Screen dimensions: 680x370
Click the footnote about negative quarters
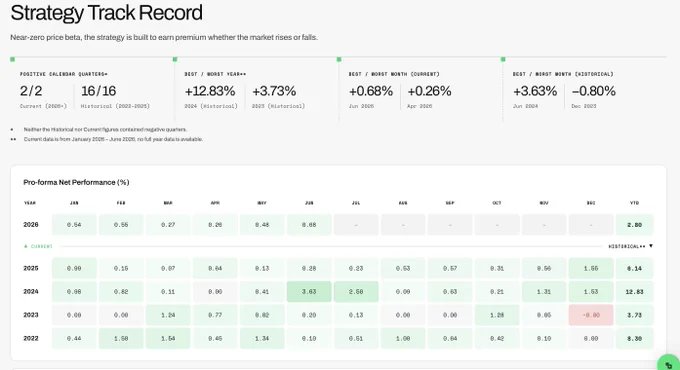tap(105, 129)
